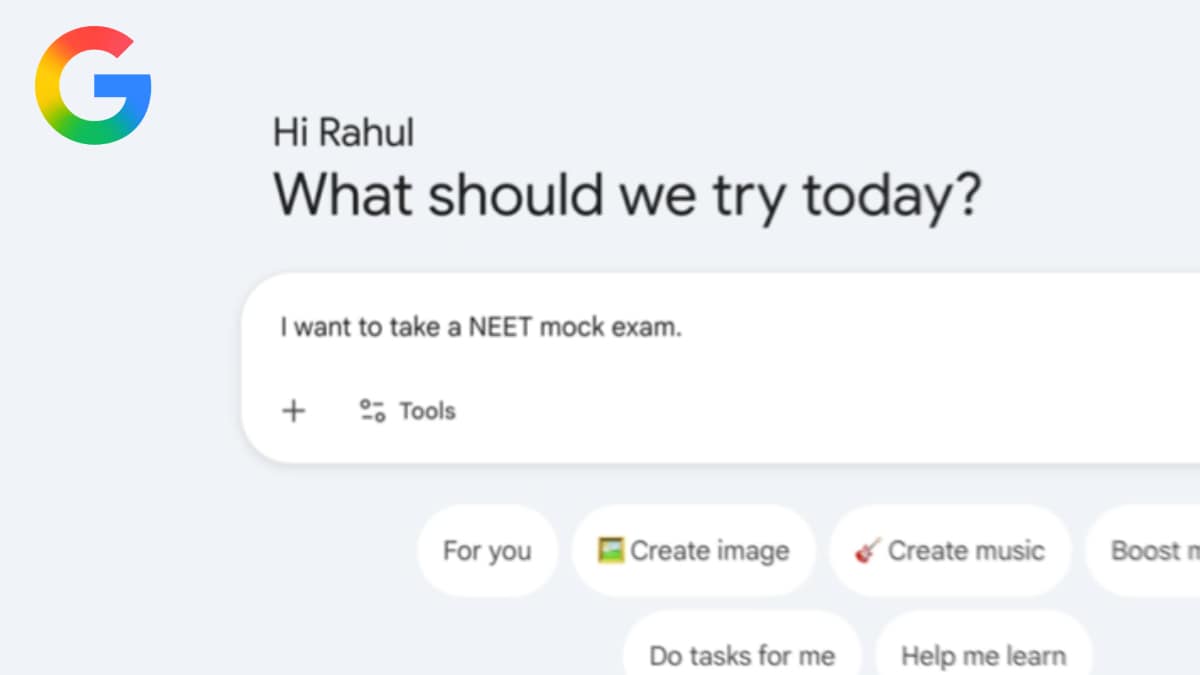The width and height of the screenshot is (1200, 675).
Task: Expand attachment options via the plus control
Action: [x=293, y=410]
